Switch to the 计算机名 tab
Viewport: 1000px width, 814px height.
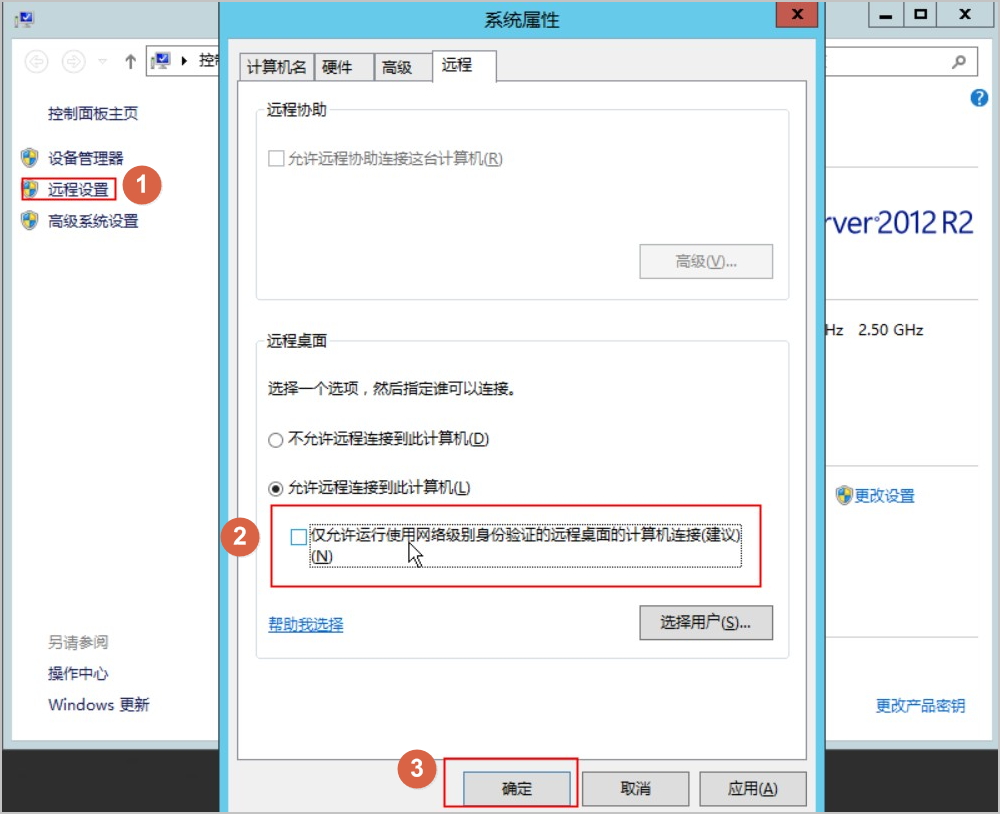277,67
